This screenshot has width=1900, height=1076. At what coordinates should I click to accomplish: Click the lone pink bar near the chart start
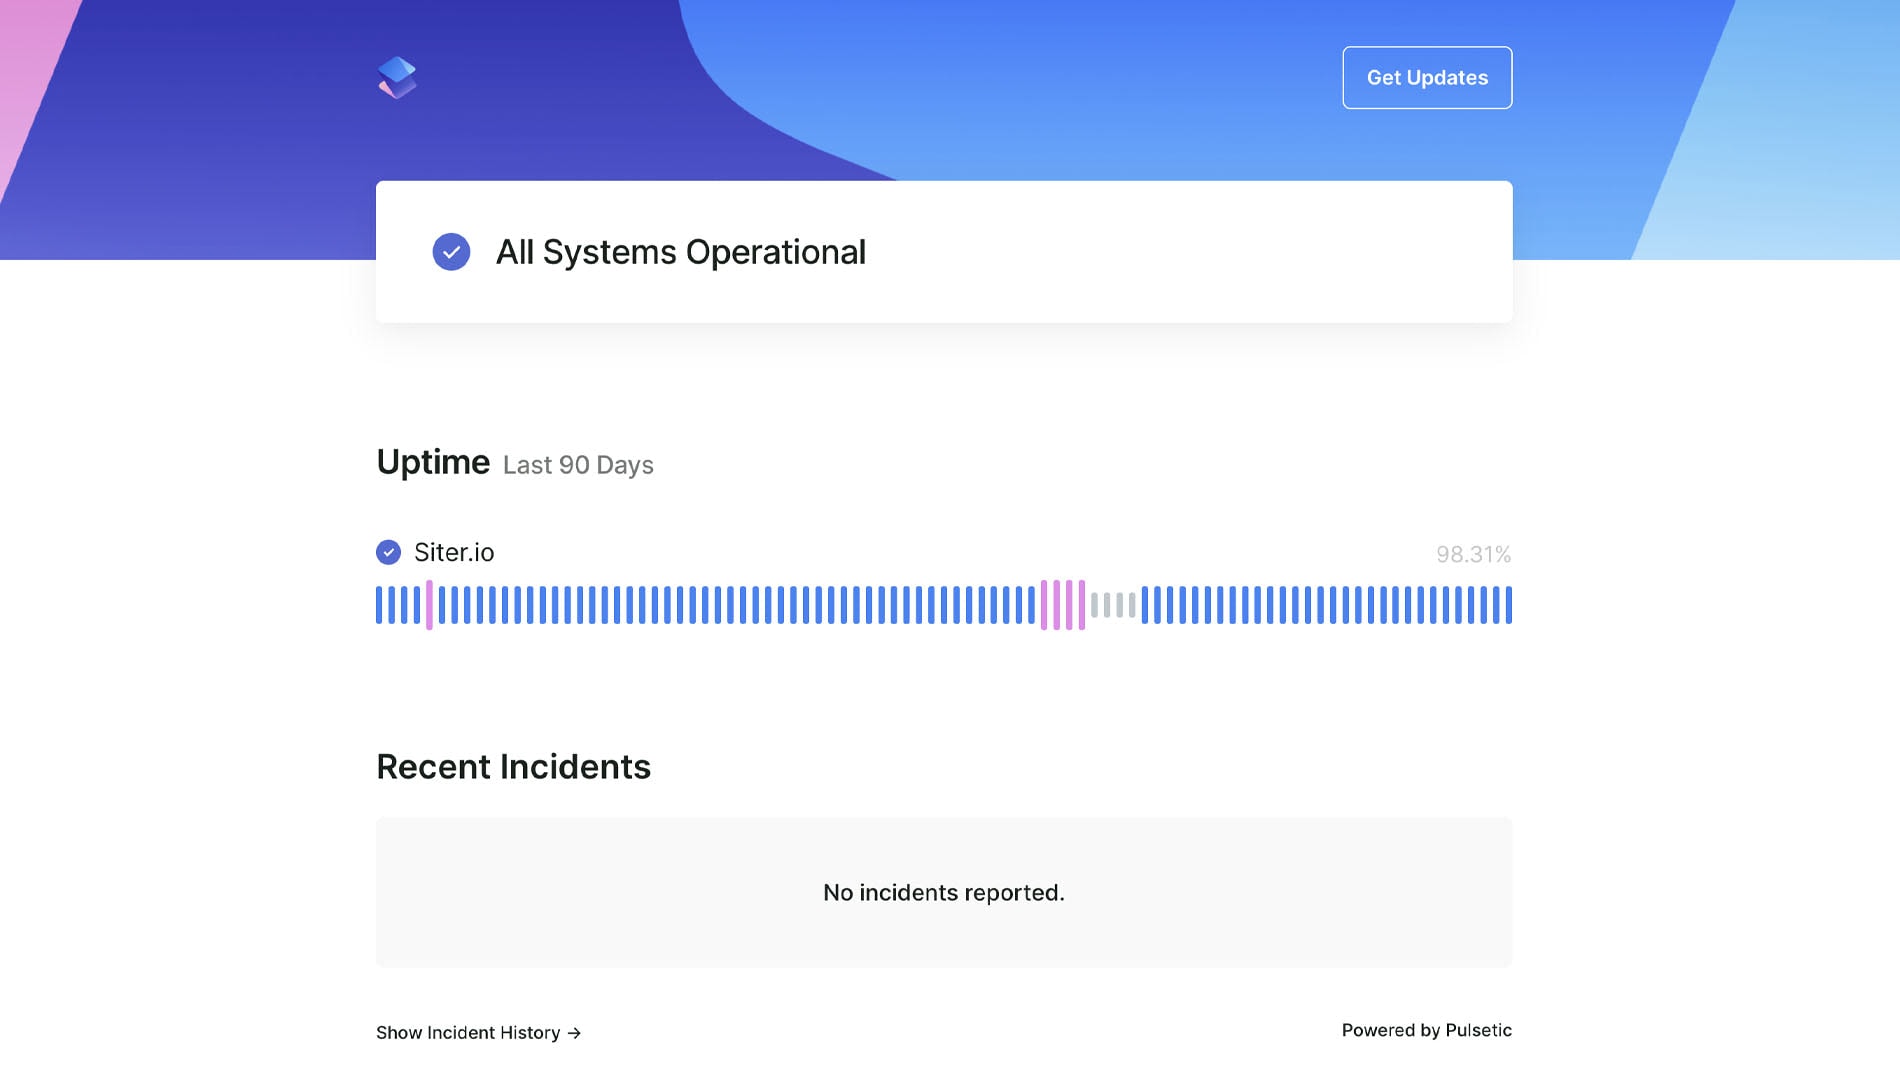(429, 605)
